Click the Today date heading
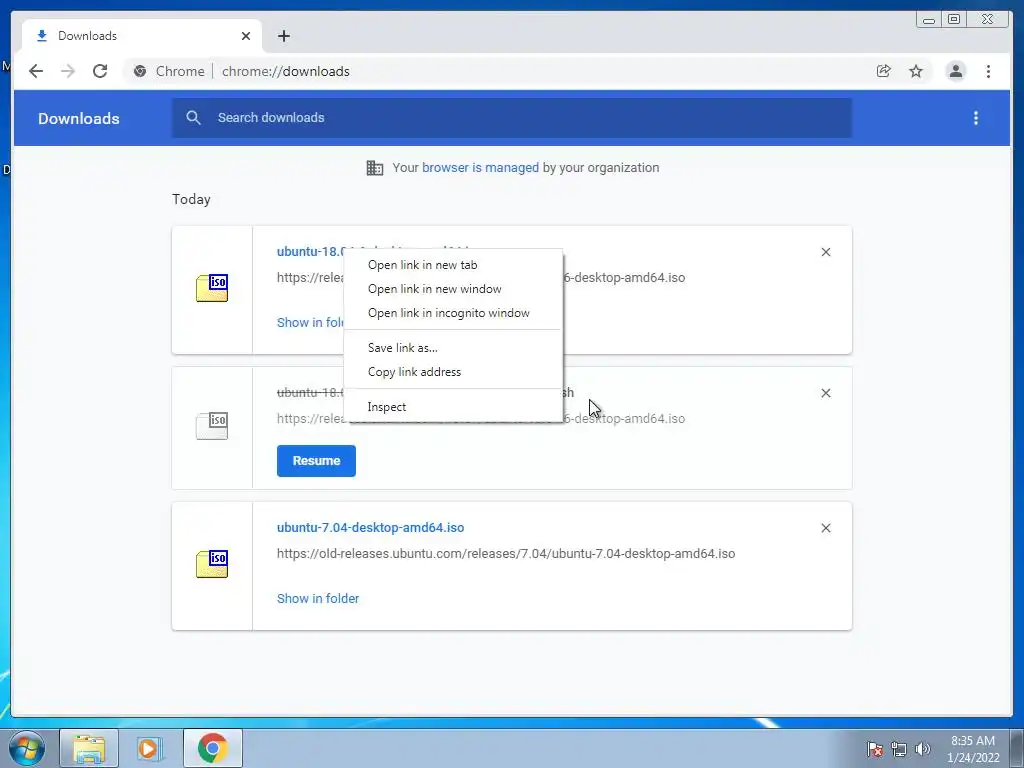 [x=191, y=199]
